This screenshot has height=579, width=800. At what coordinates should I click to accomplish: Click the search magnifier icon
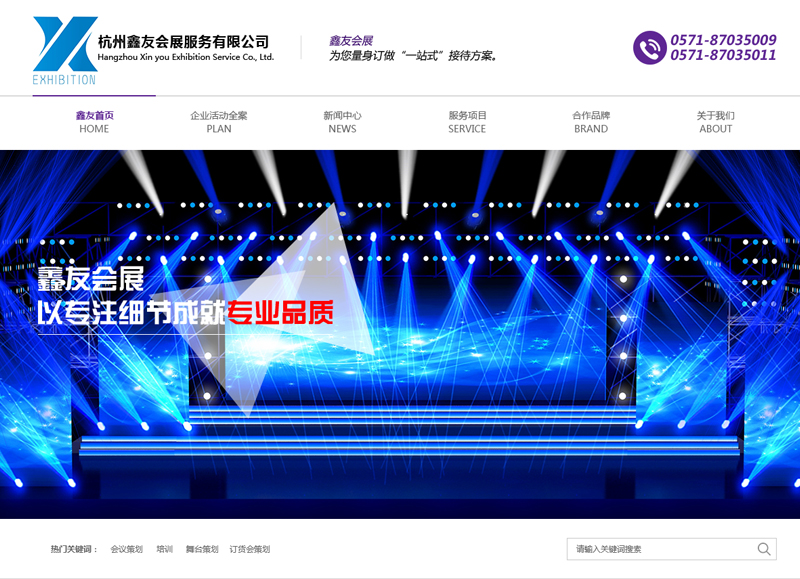click(764, 549)
